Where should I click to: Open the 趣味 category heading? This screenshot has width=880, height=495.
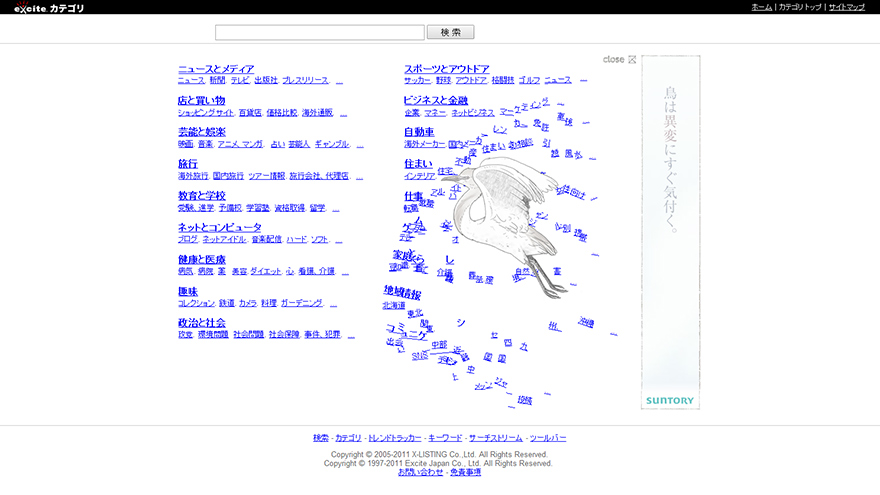[x=187, y=291]
